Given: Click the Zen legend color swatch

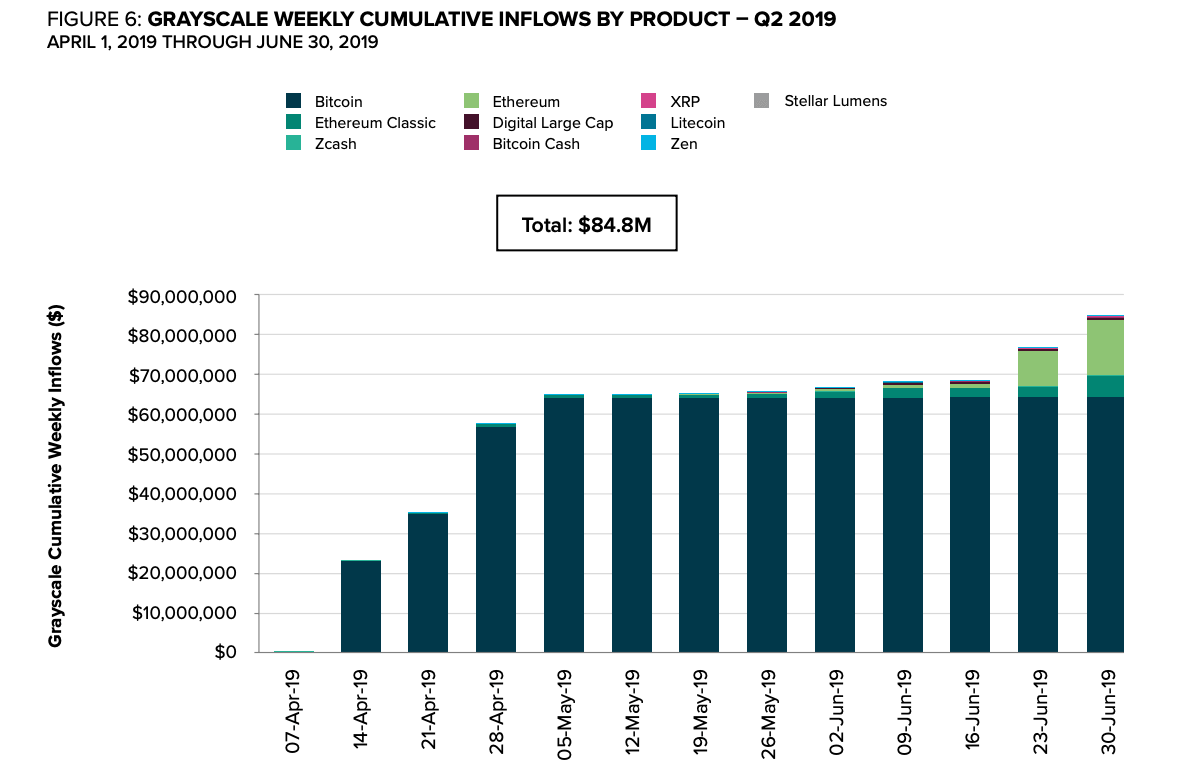Looking at the screenshot, I should click(x=649, y=143).
